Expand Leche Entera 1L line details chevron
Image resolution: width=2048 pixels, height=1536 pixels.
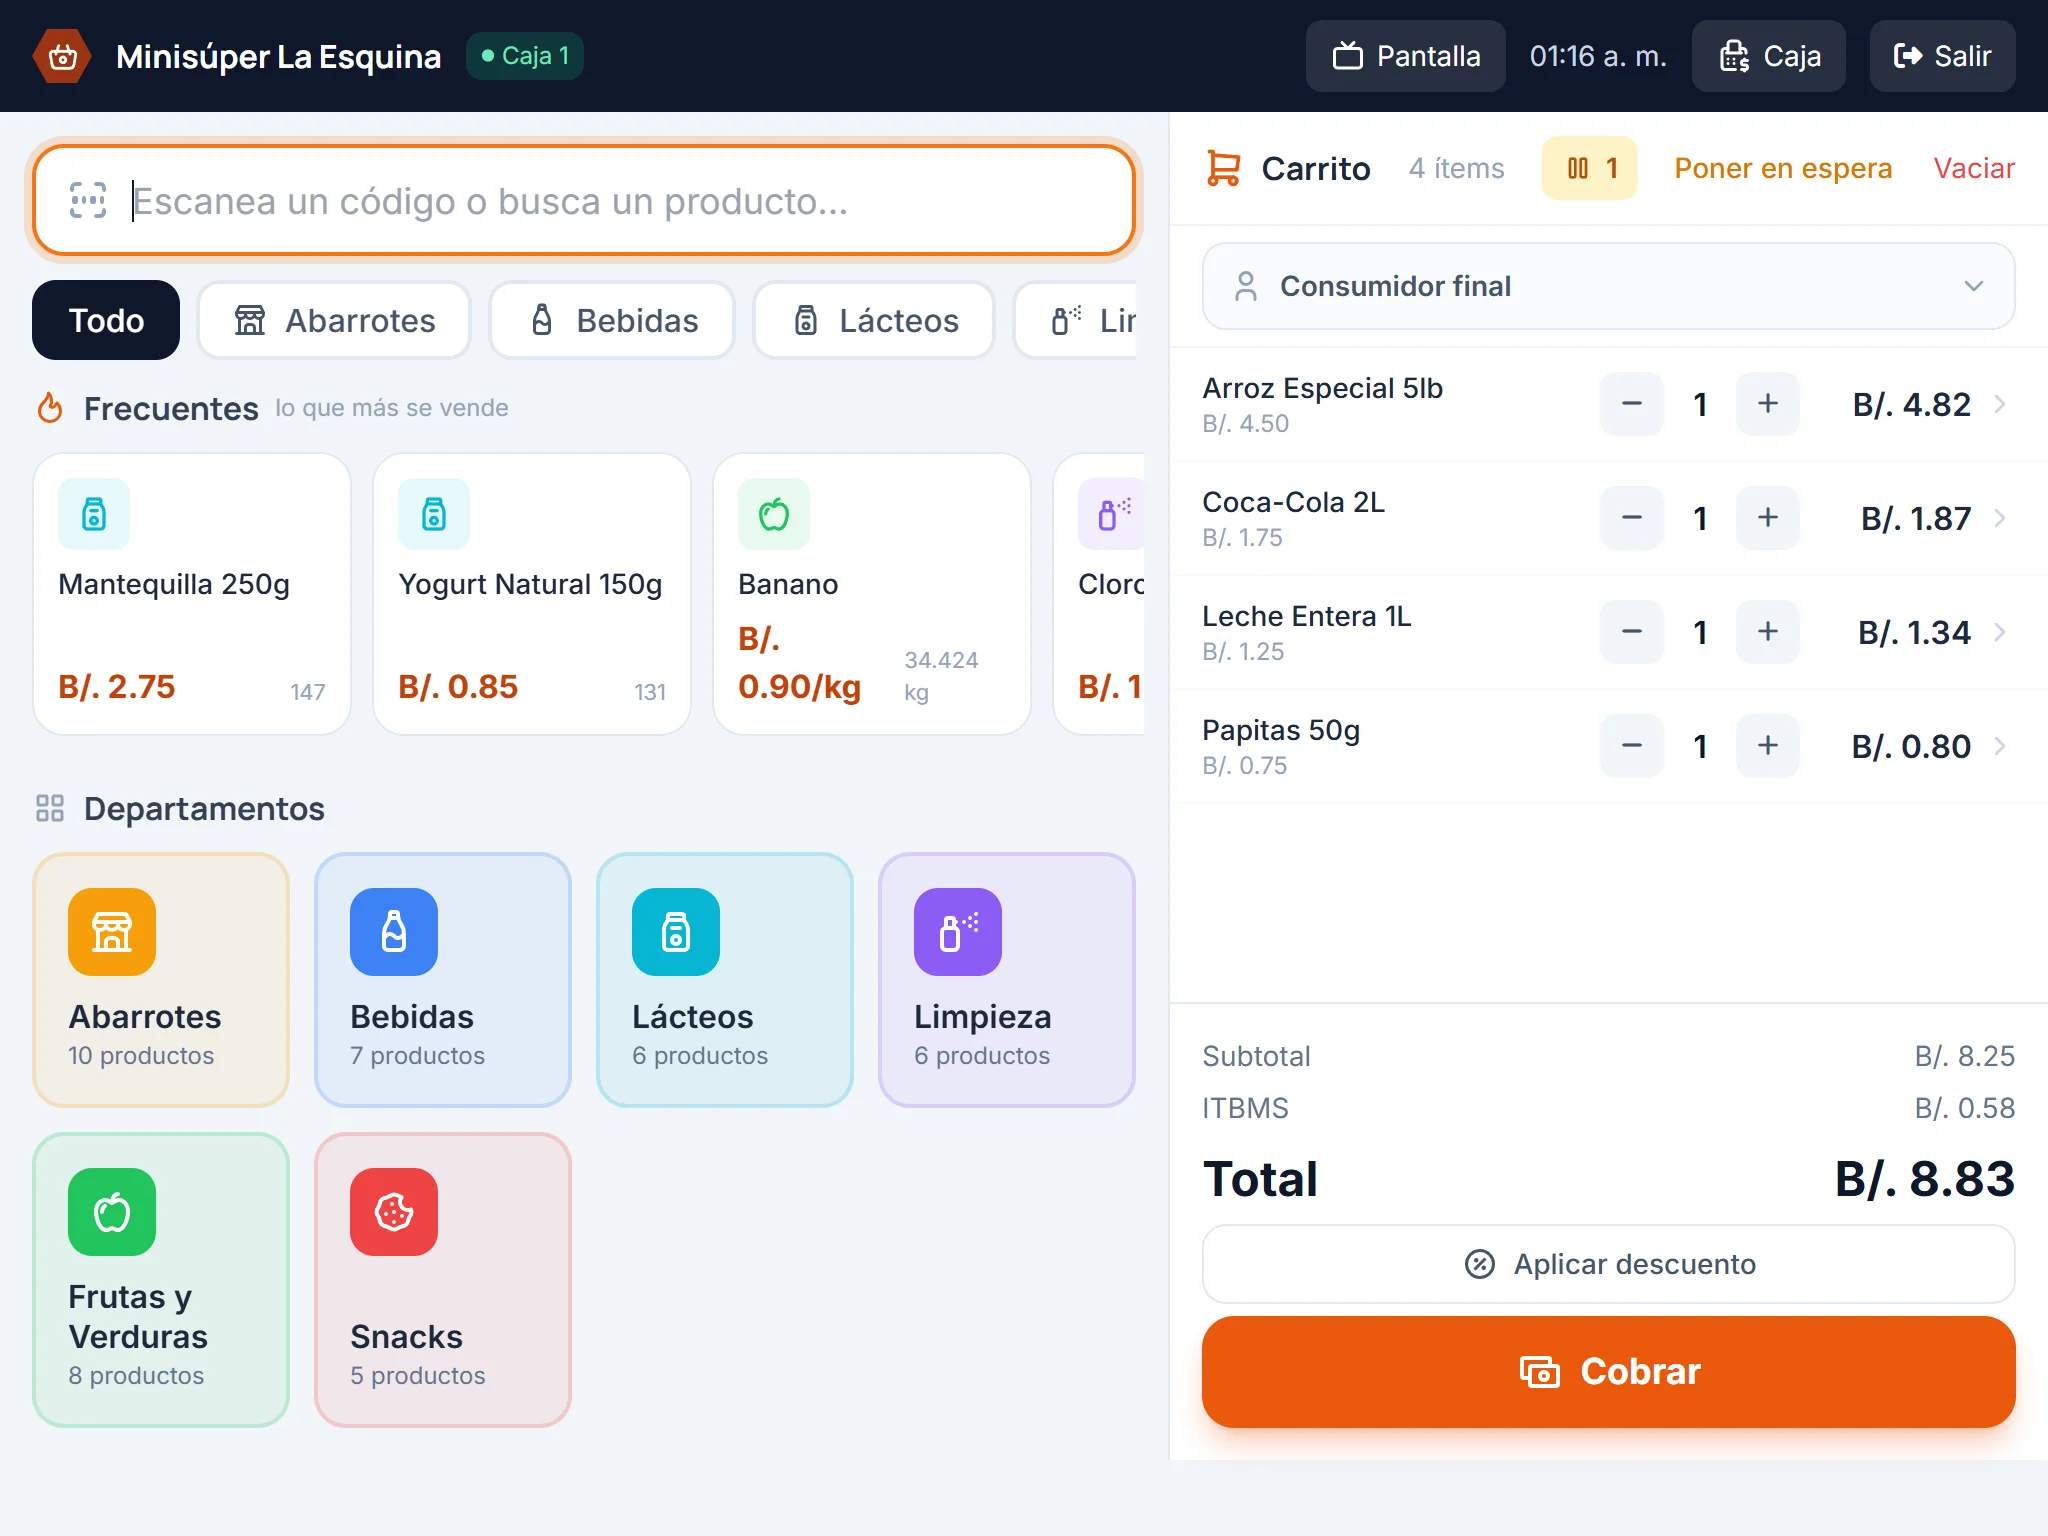[2000, 632]
